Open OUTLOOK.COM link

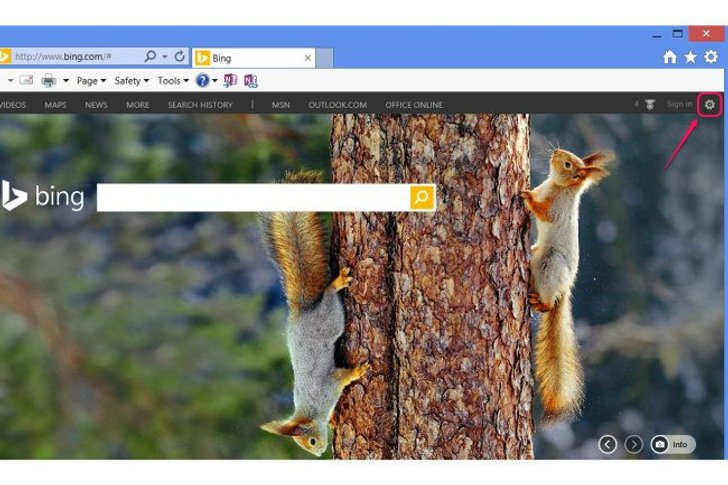tap(338, 105)
